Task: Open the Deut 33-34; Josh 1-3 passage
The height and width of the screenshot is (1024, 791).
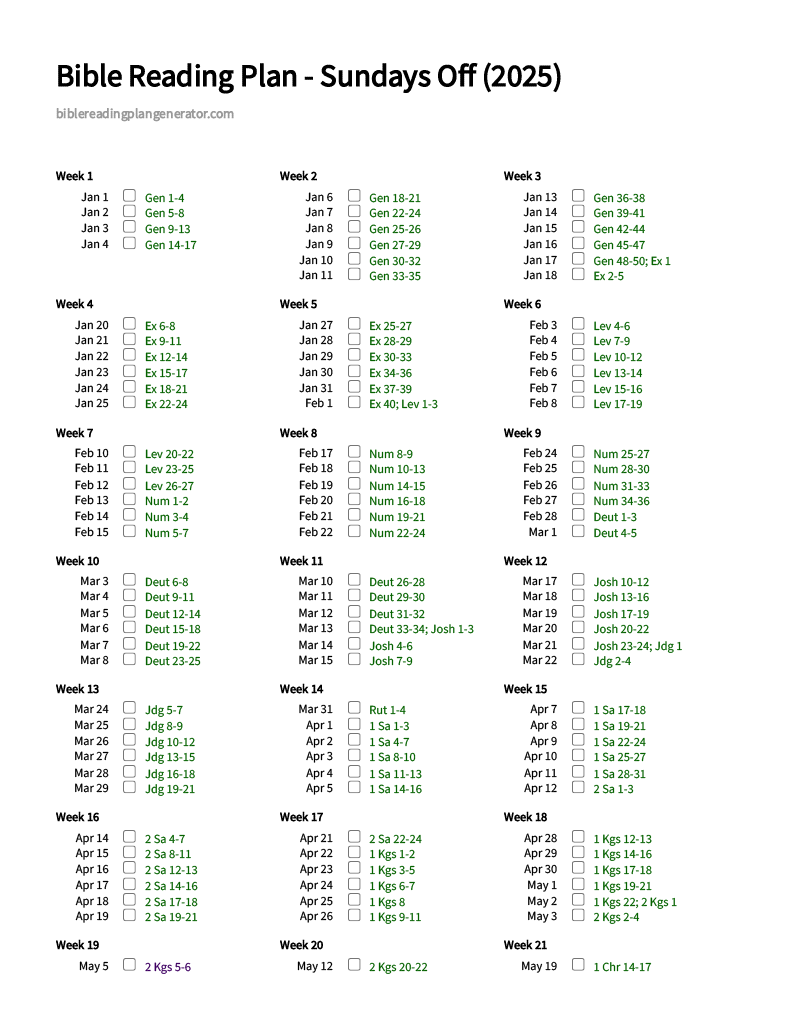Action: (421, 630)
